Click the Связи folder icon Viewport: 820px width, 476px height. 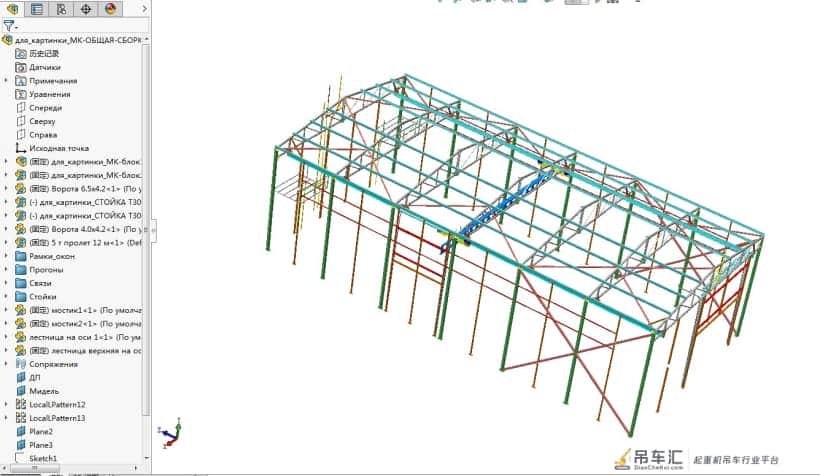21,283
